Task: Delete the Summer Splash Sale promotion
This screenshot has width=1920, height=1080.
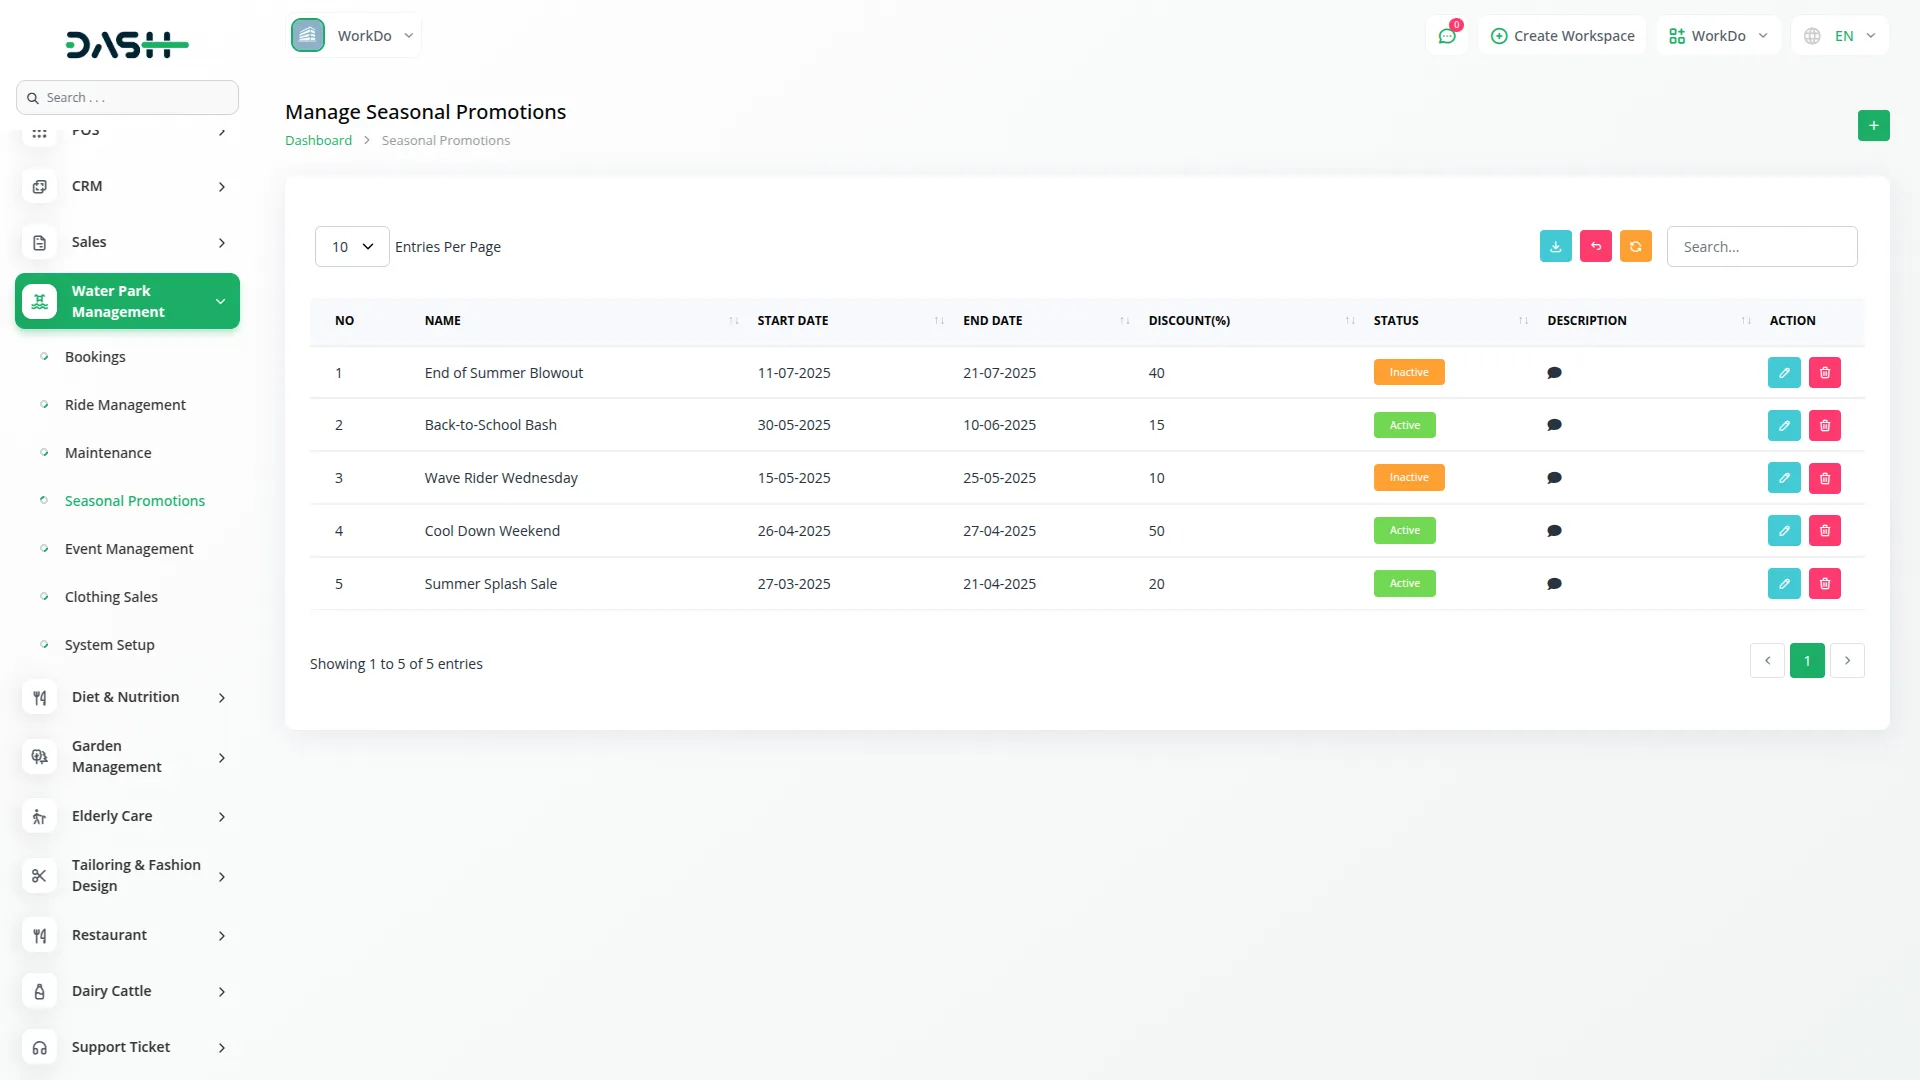Action: point(1824,584)
